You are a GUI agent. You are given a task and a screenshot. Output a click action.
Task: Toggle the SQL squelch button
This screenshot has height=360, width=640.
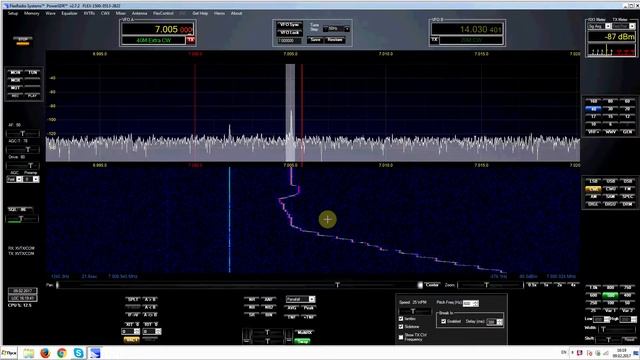click(x=20, y=209)
